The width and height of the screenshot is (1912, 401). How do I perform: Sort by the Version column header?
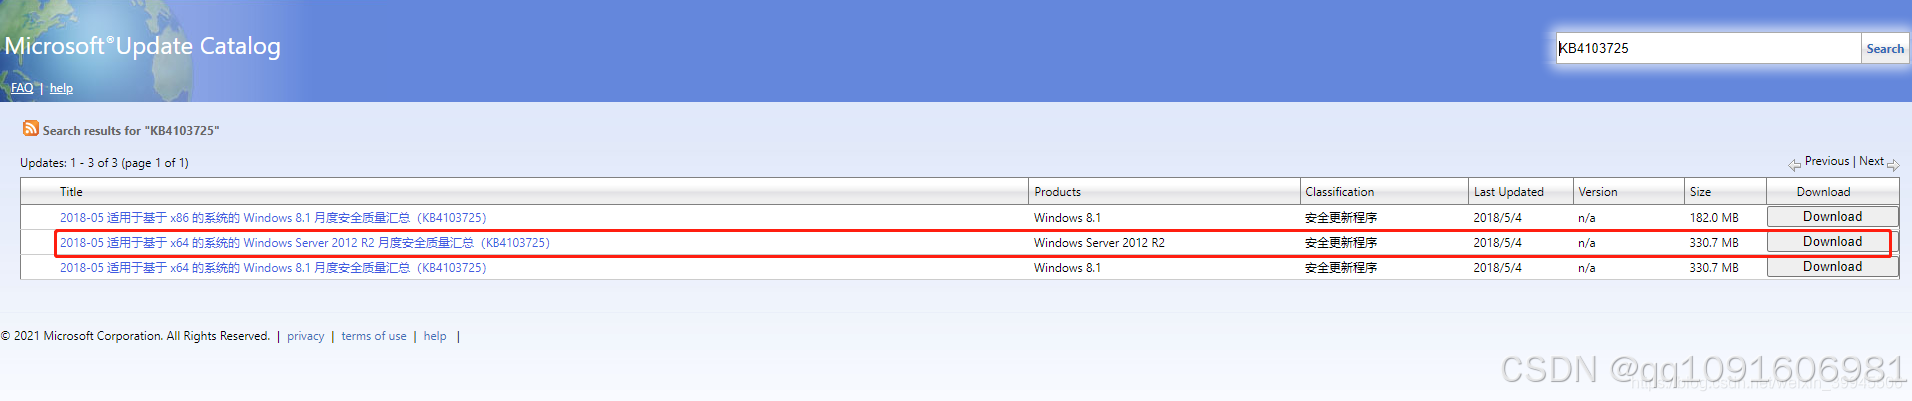pyautogui.click(x=1597, y=192)
